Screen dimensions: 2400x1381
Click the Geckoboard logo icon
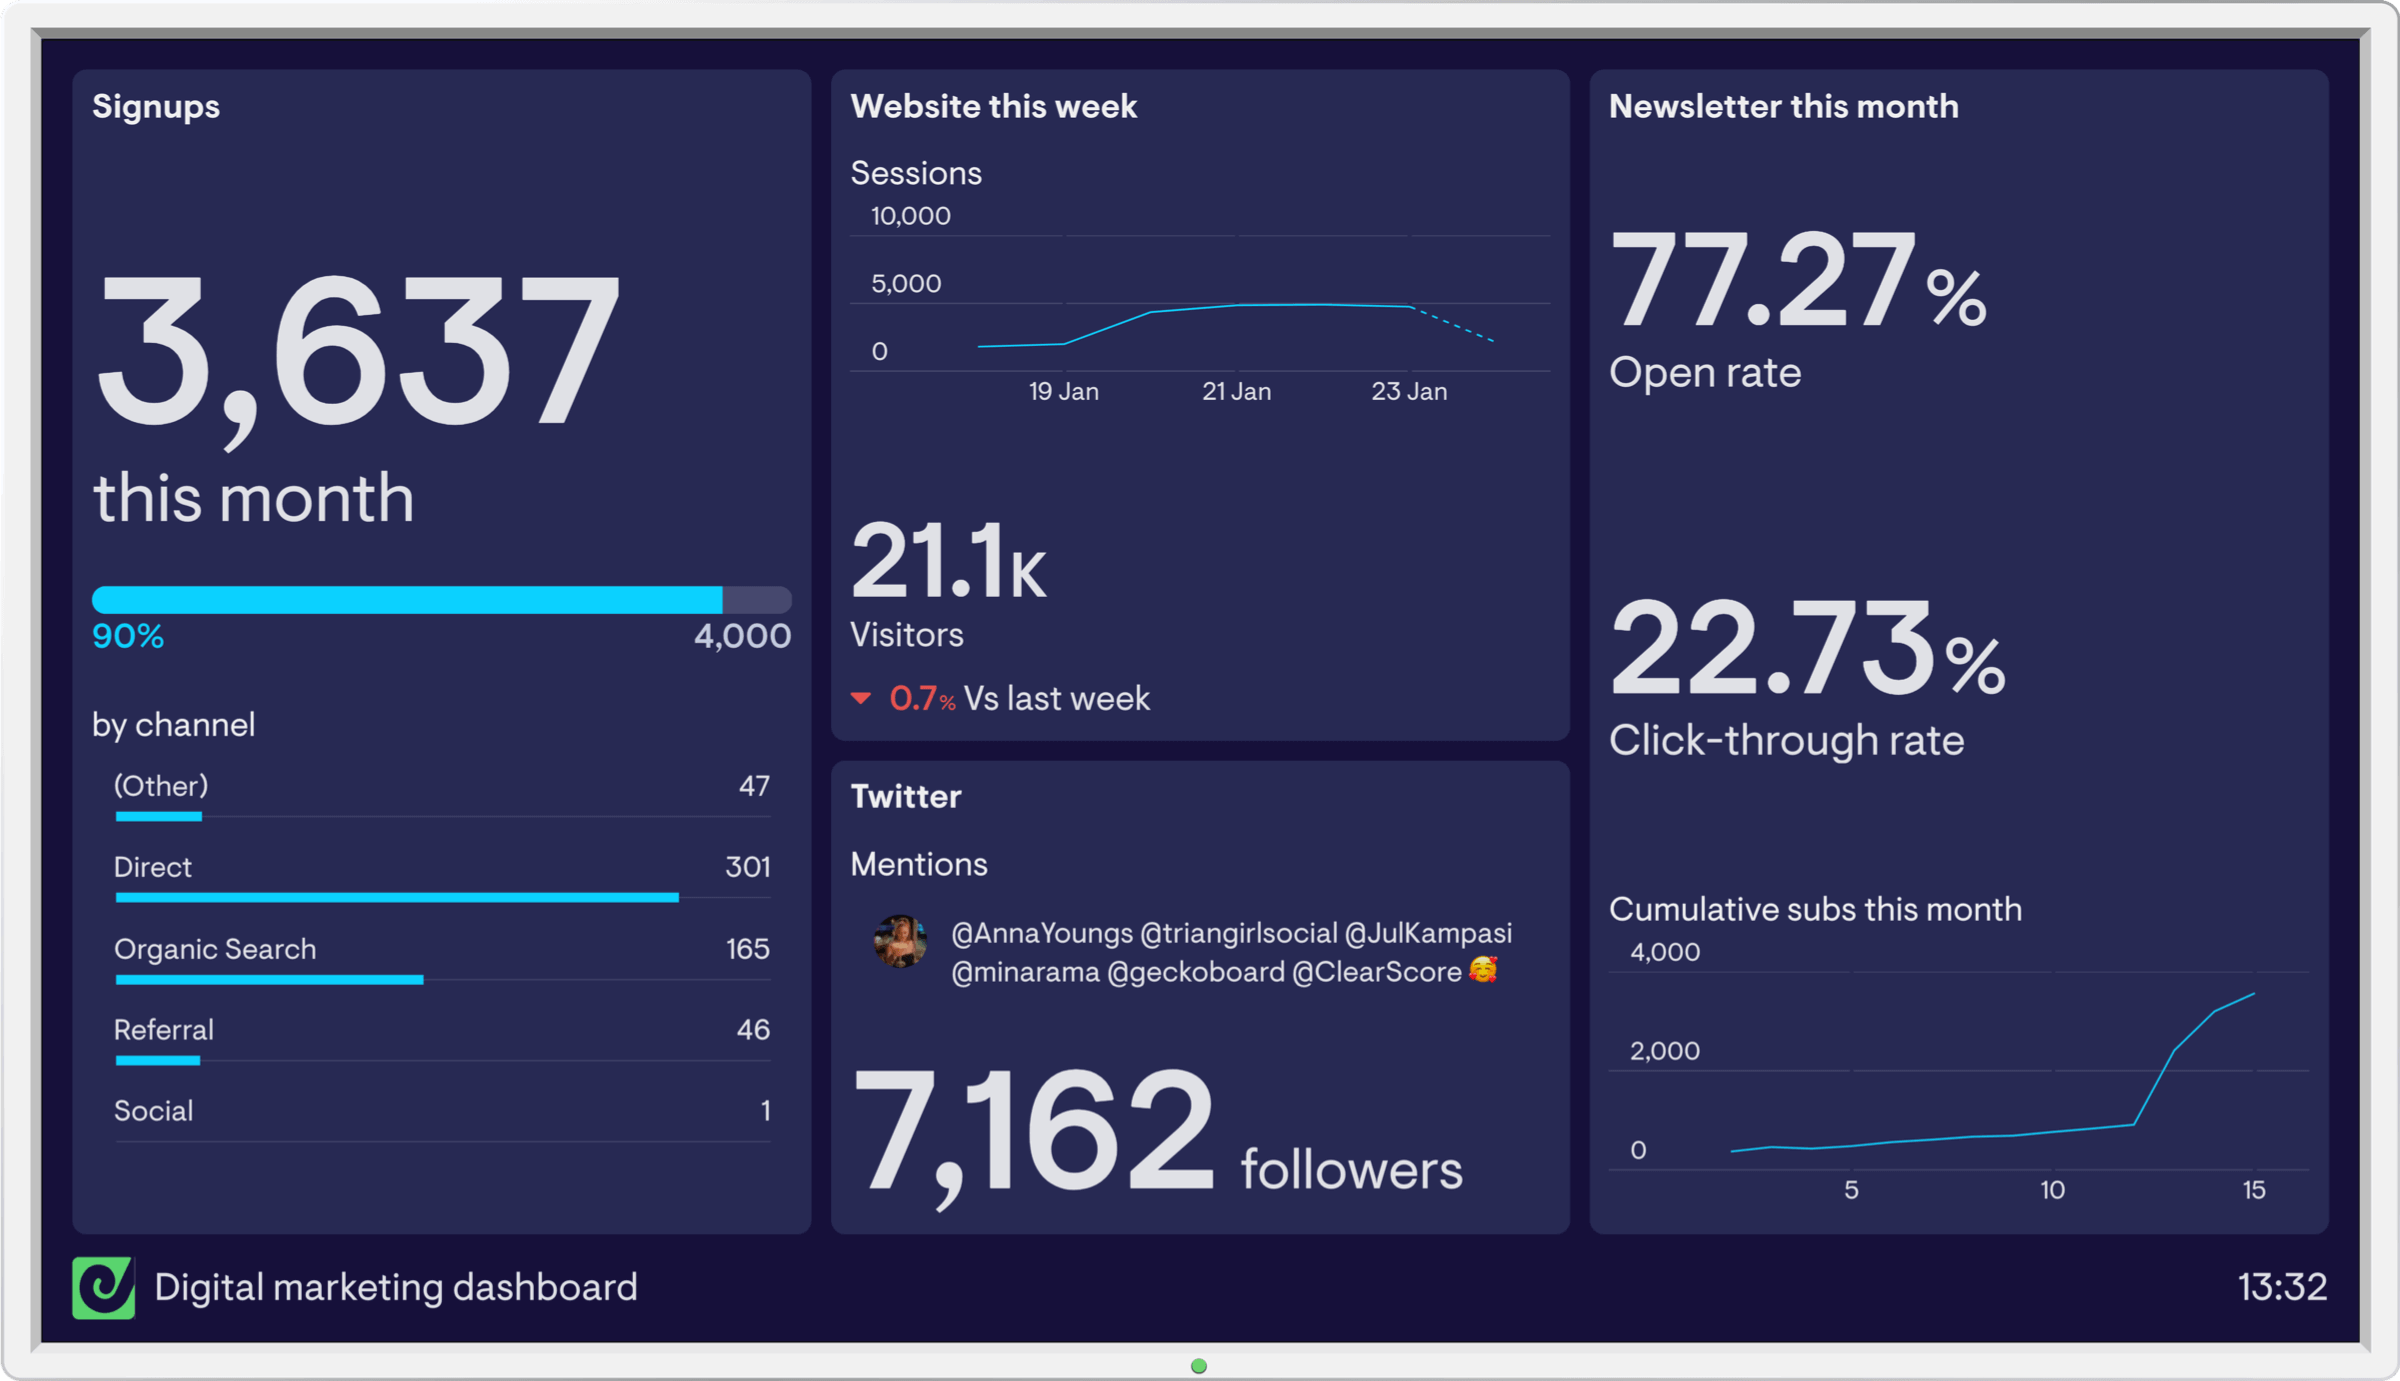(103, 1287)
